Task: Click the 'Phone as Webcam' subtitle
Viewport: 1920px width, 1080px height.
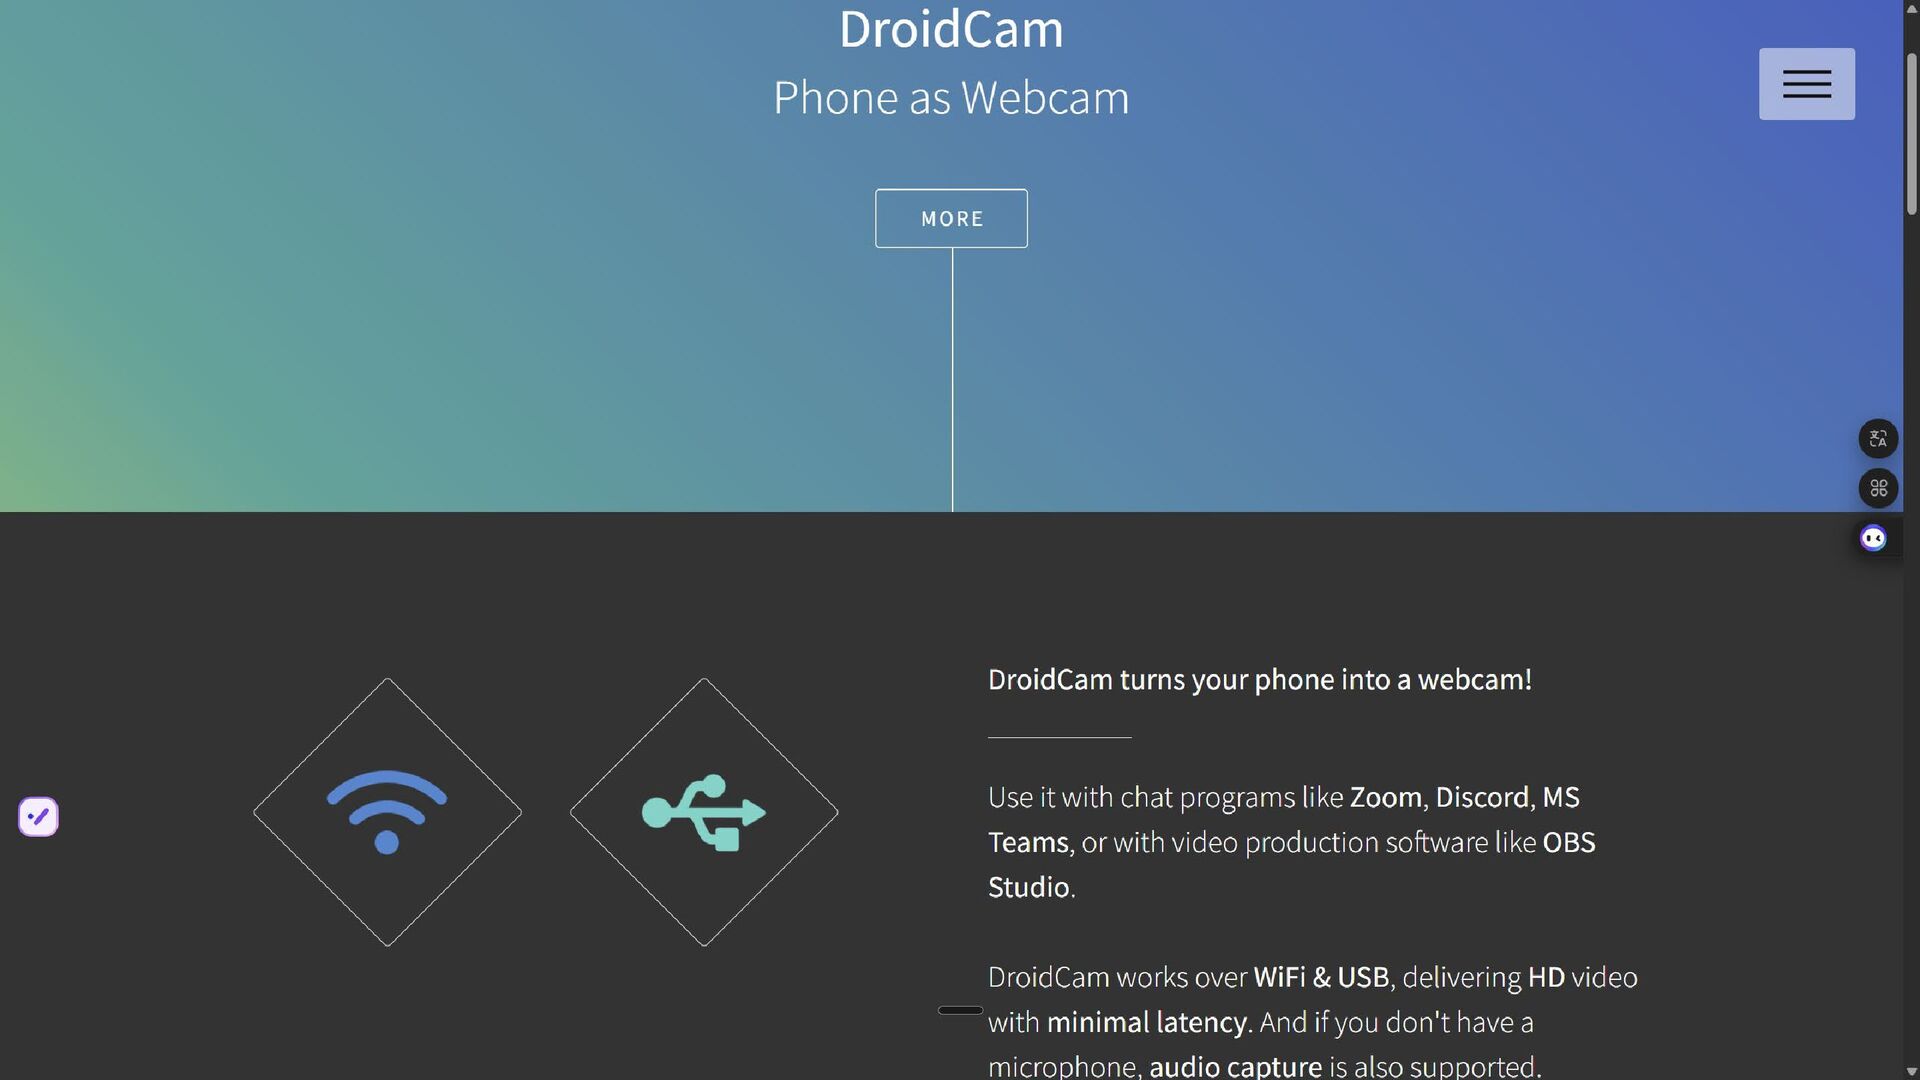Action: pos(951,98)
